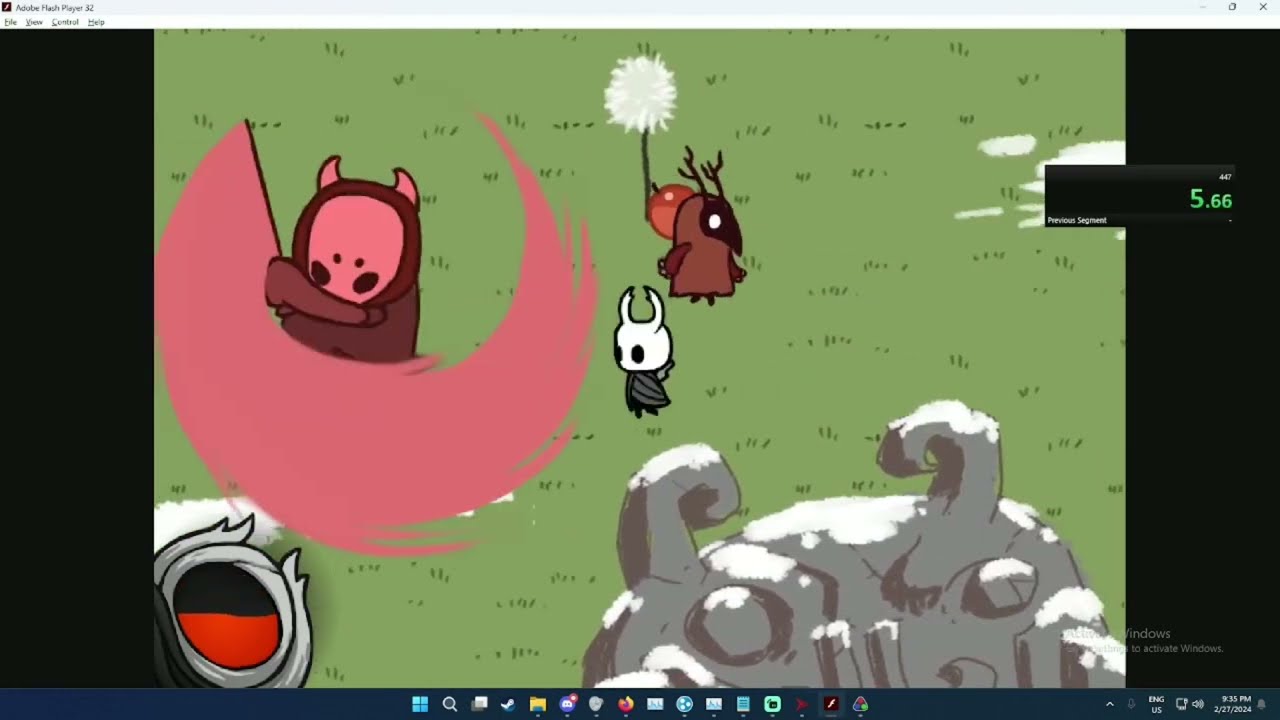
Task: Click the antlered masked character
Action: click(704, 228)
